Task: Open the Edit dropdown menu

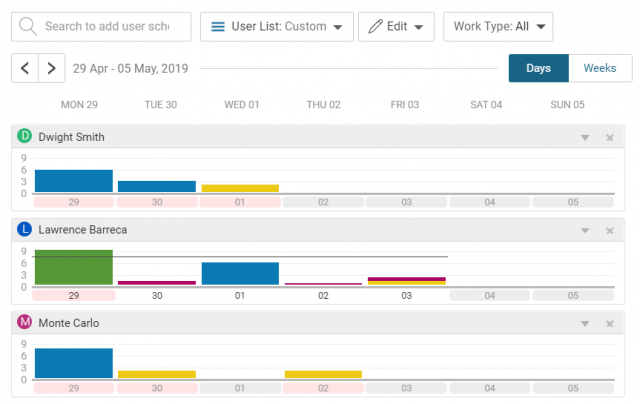Action: (396, 26)
